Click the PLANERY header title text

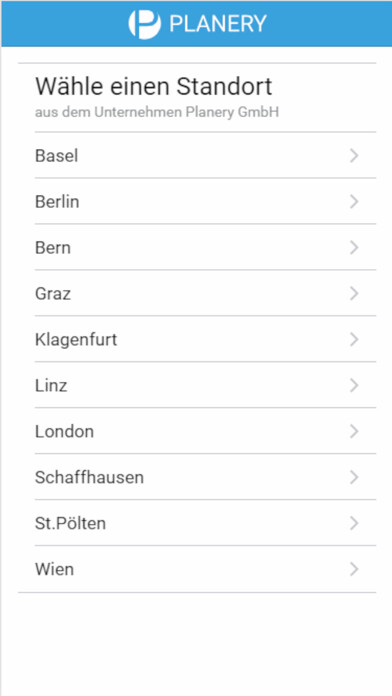tap(218, 24)
